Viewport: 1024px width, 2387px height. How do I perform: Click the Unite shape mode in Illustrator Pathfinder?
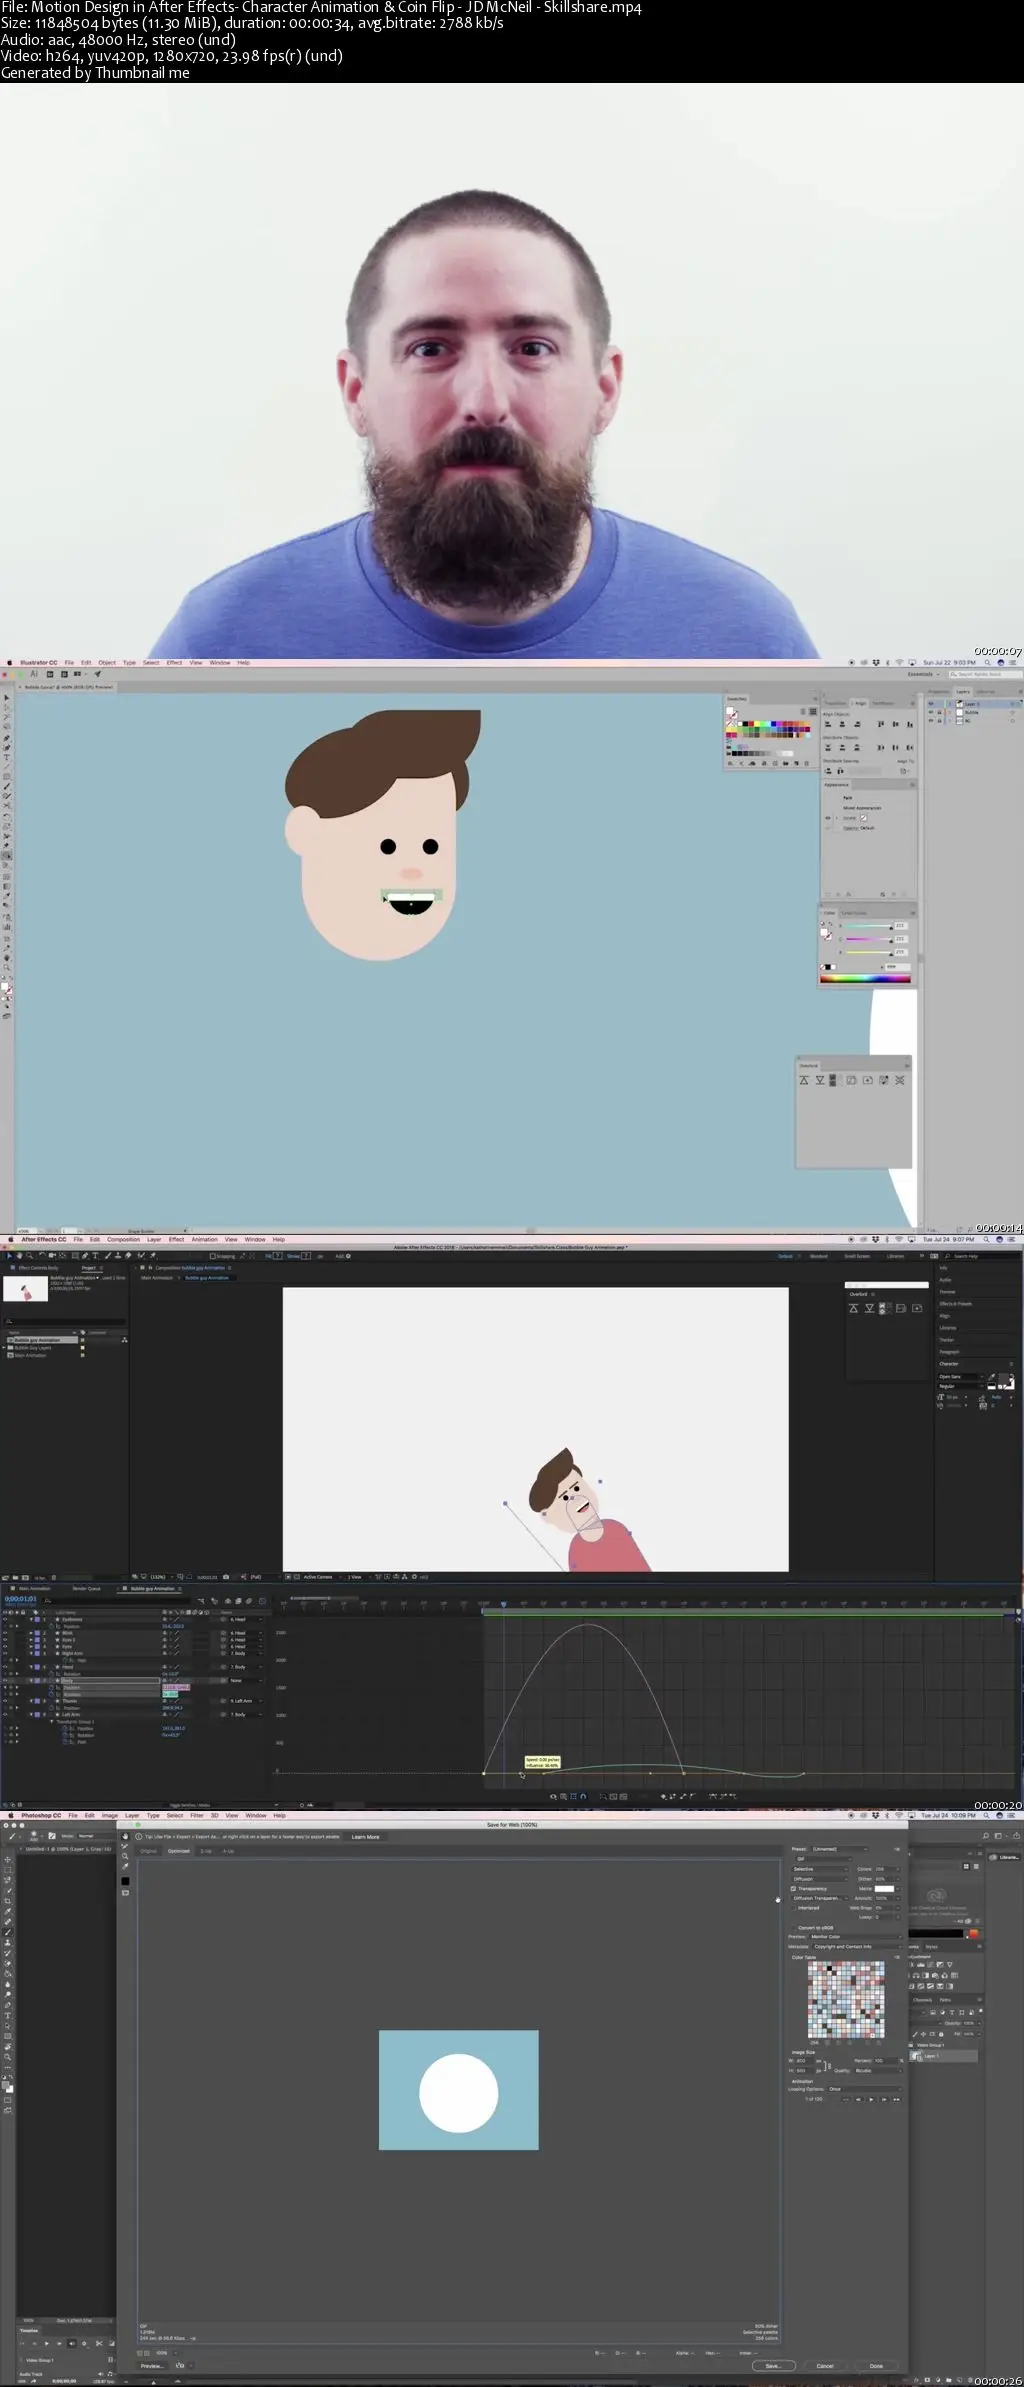pyautogui.click(x=804, y=1080)
